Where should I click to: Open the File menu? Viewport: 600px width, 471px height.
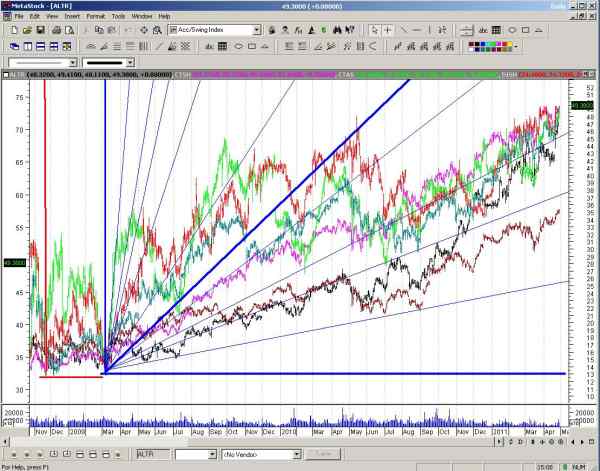point(19,16)
